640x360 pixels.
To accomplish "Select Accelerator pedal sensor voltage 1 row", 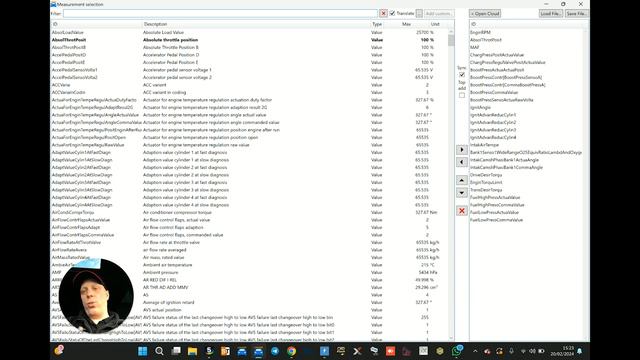I will click(249, 70).
